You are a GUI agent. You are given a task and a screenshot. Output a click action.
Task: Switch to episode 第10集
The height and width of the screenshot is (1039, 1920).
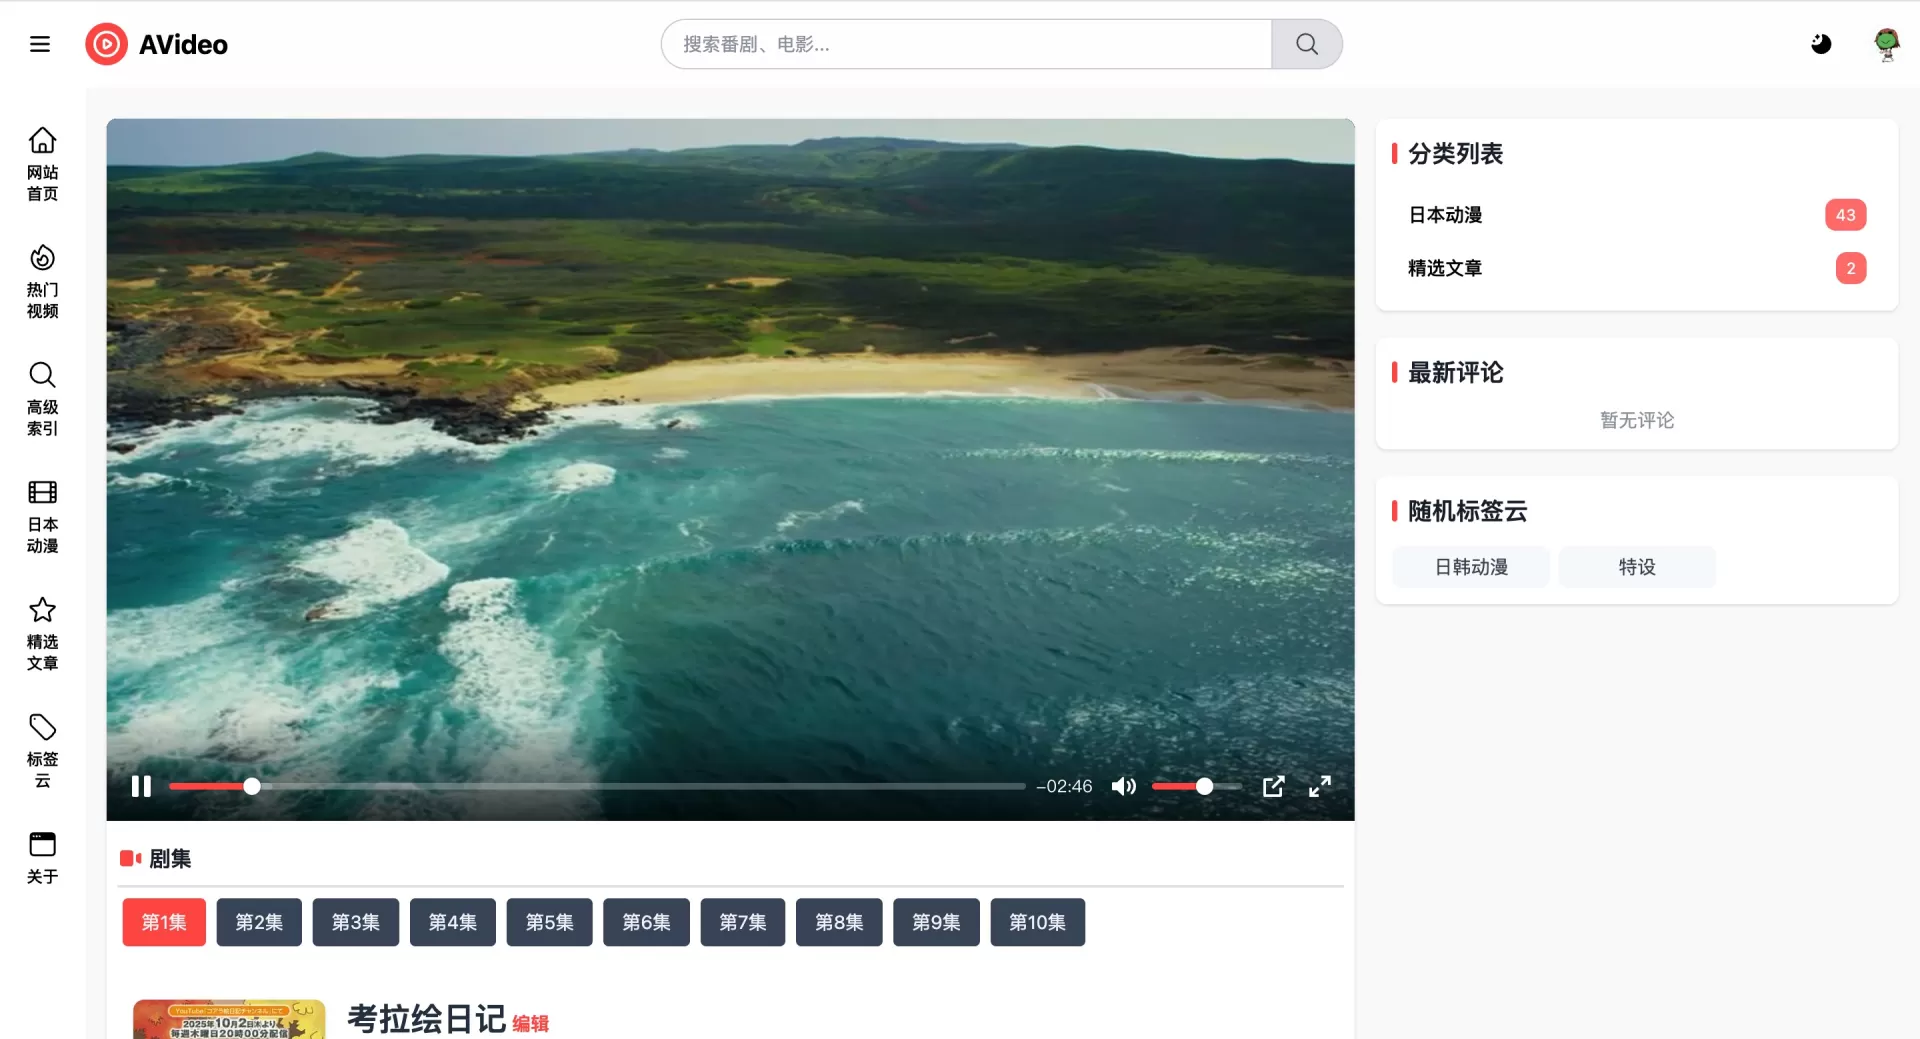click(x=1037, y=922)
